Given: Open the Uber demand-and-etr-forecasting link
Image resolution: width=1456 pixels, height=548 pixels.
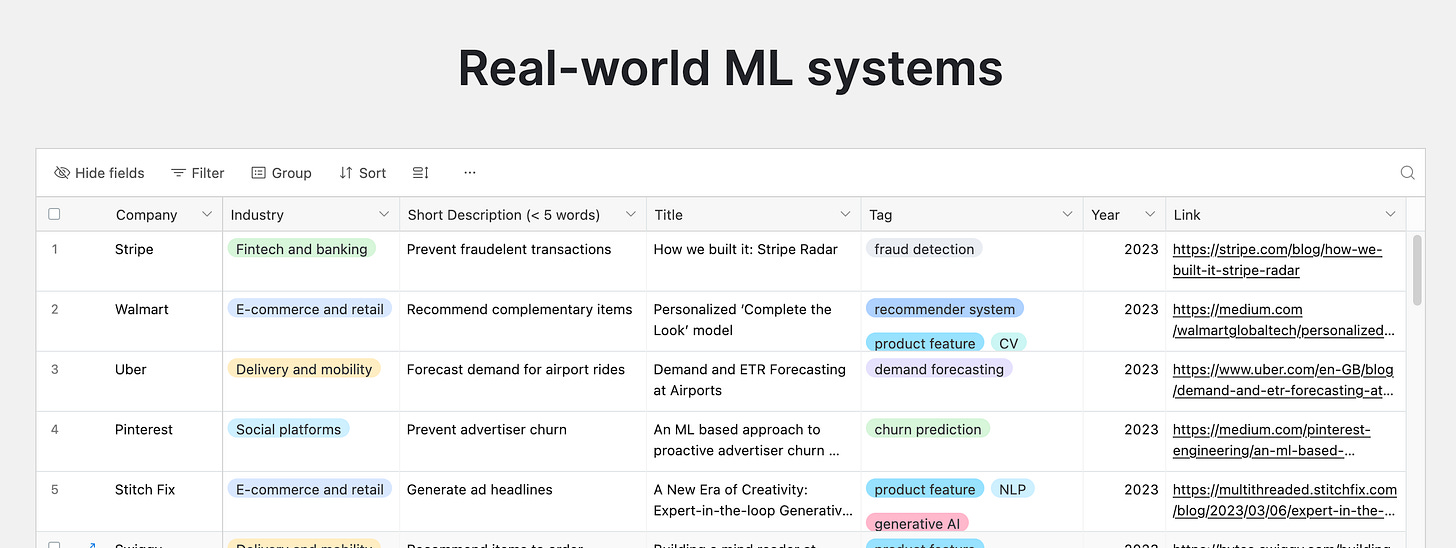Looking at the screenshot, I should (1283, 380).
